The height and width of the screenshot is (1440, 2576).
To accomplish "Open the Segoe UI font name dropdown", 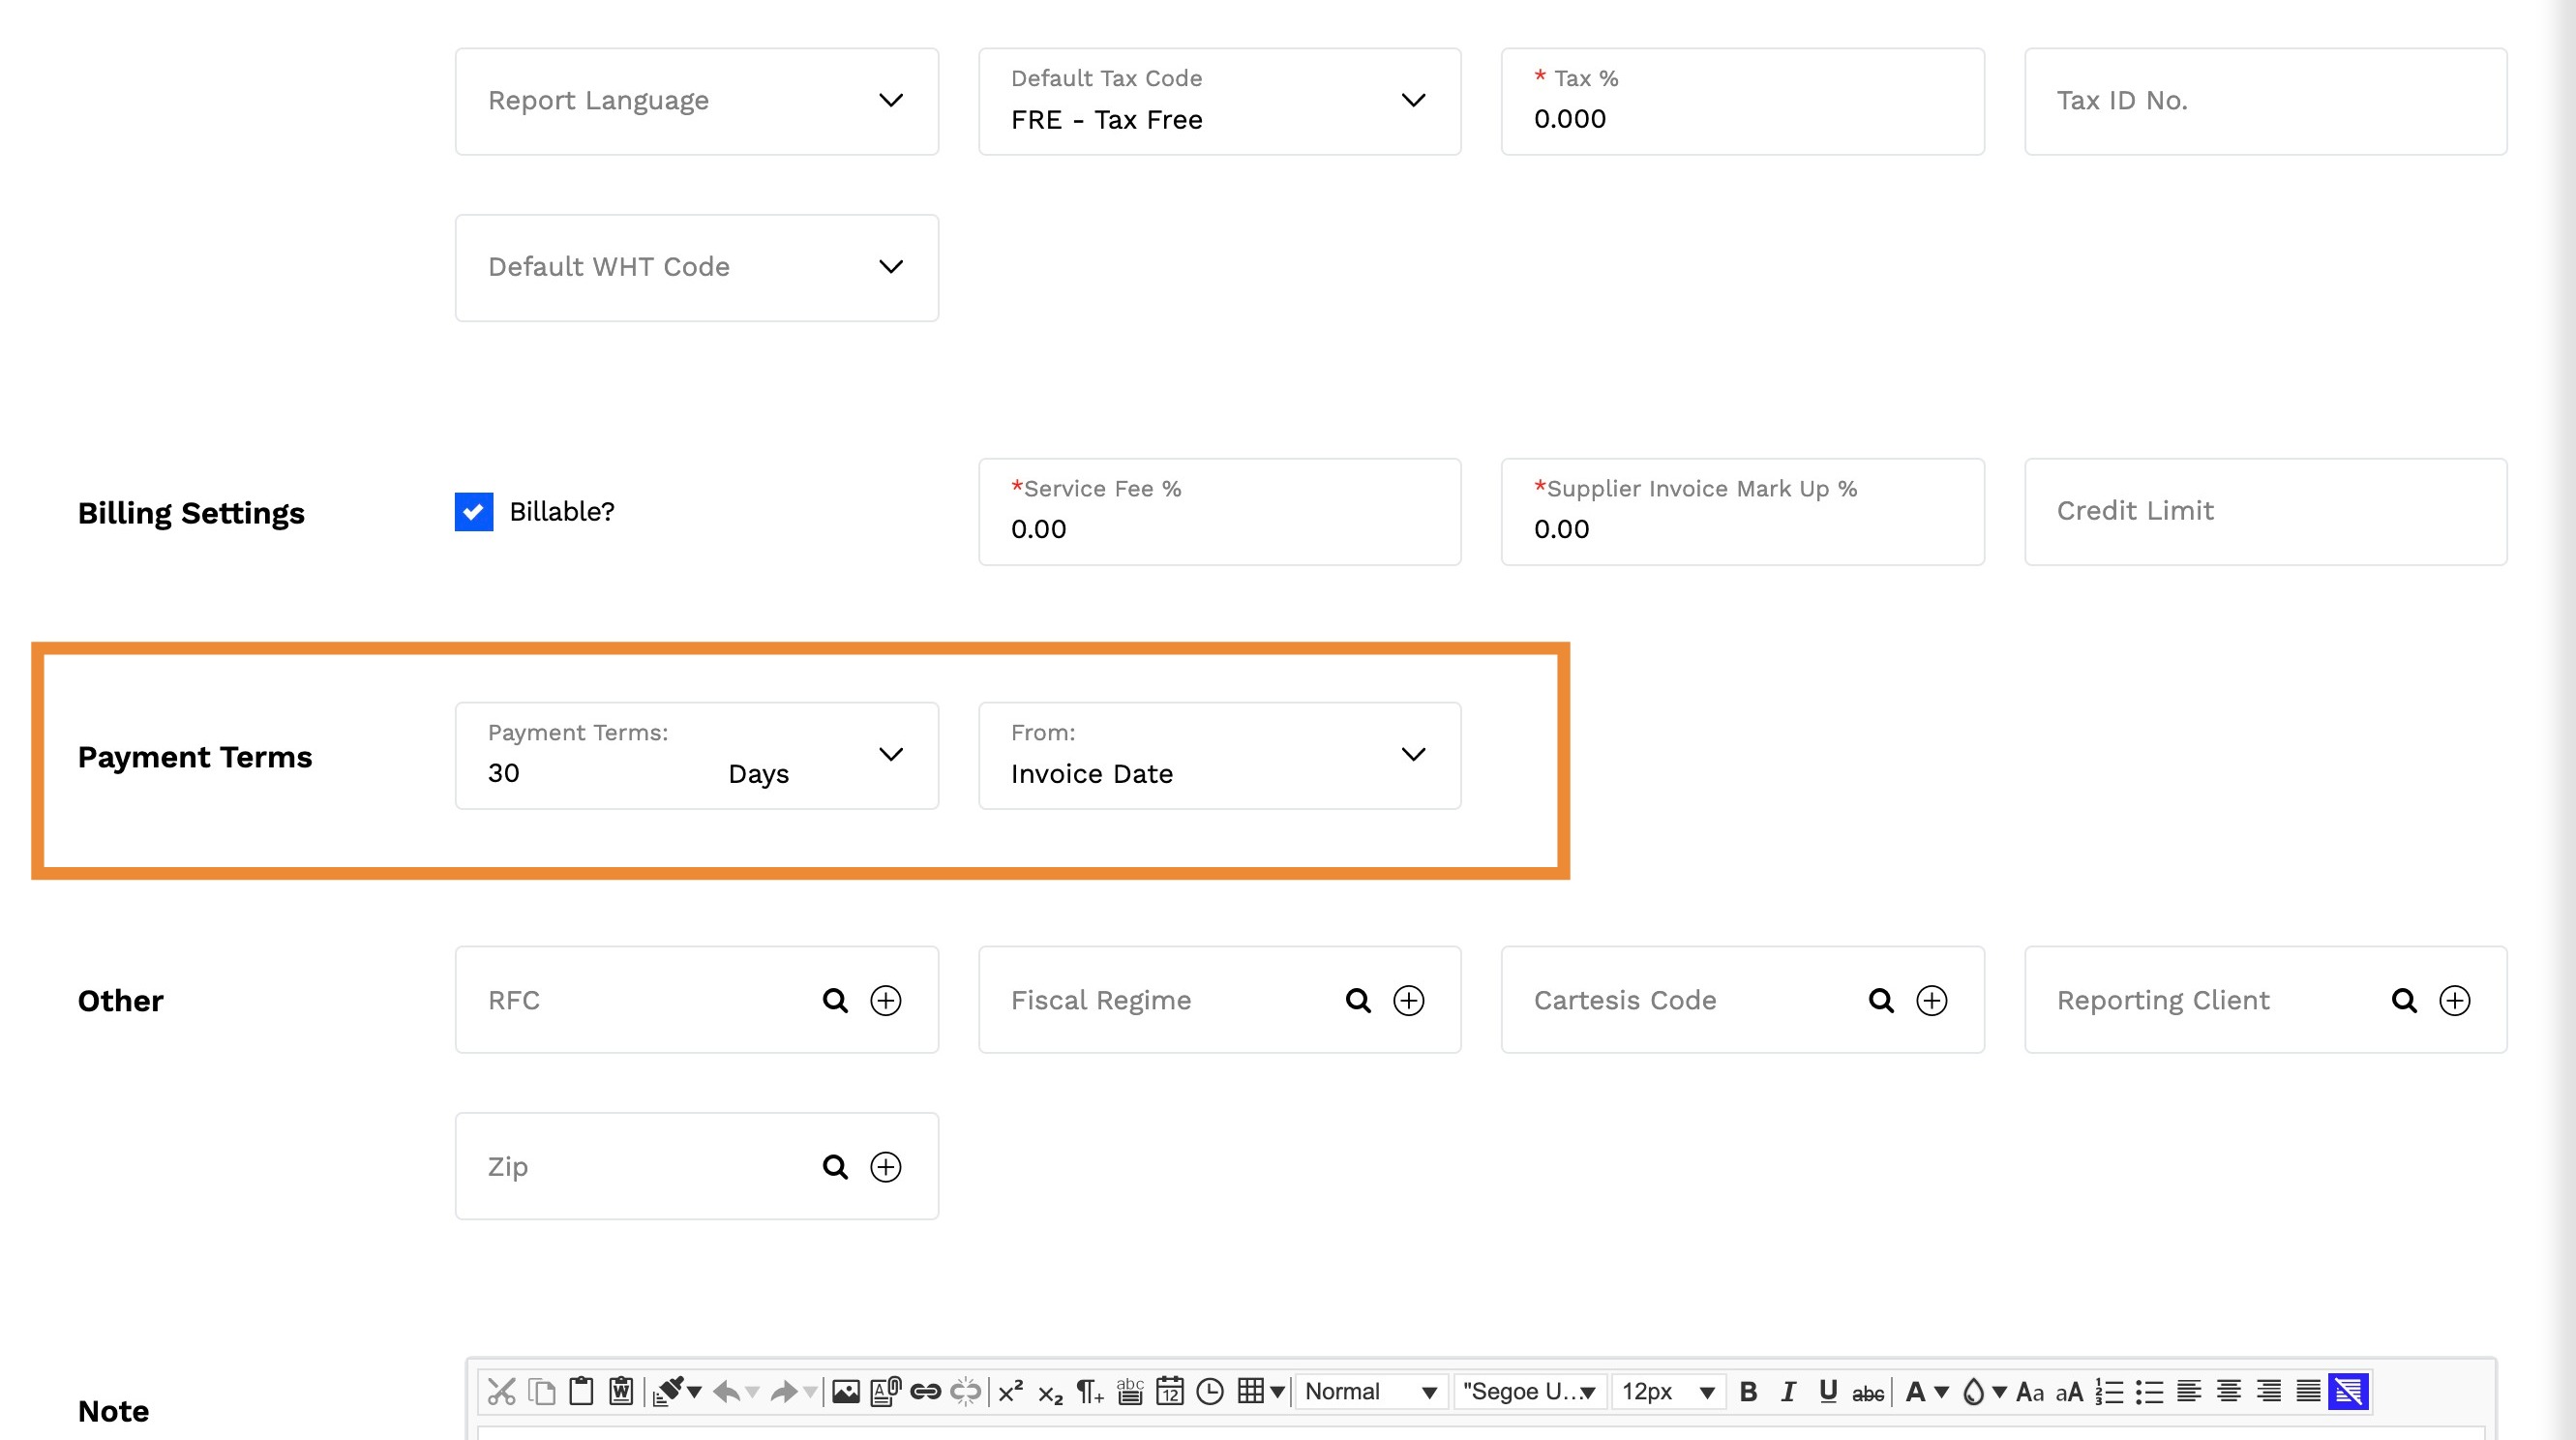I will point(1530,1391).
